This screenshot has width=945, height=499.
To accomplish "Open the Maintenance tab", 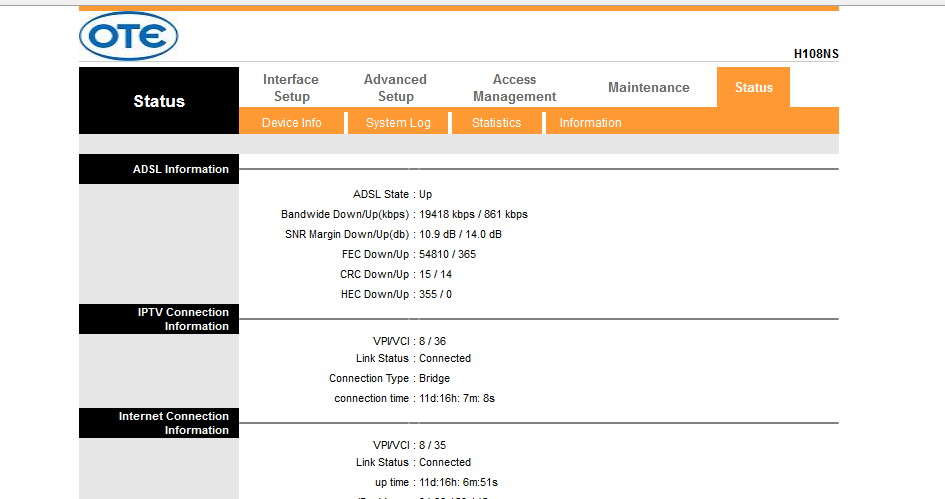I will coord(648,87).
